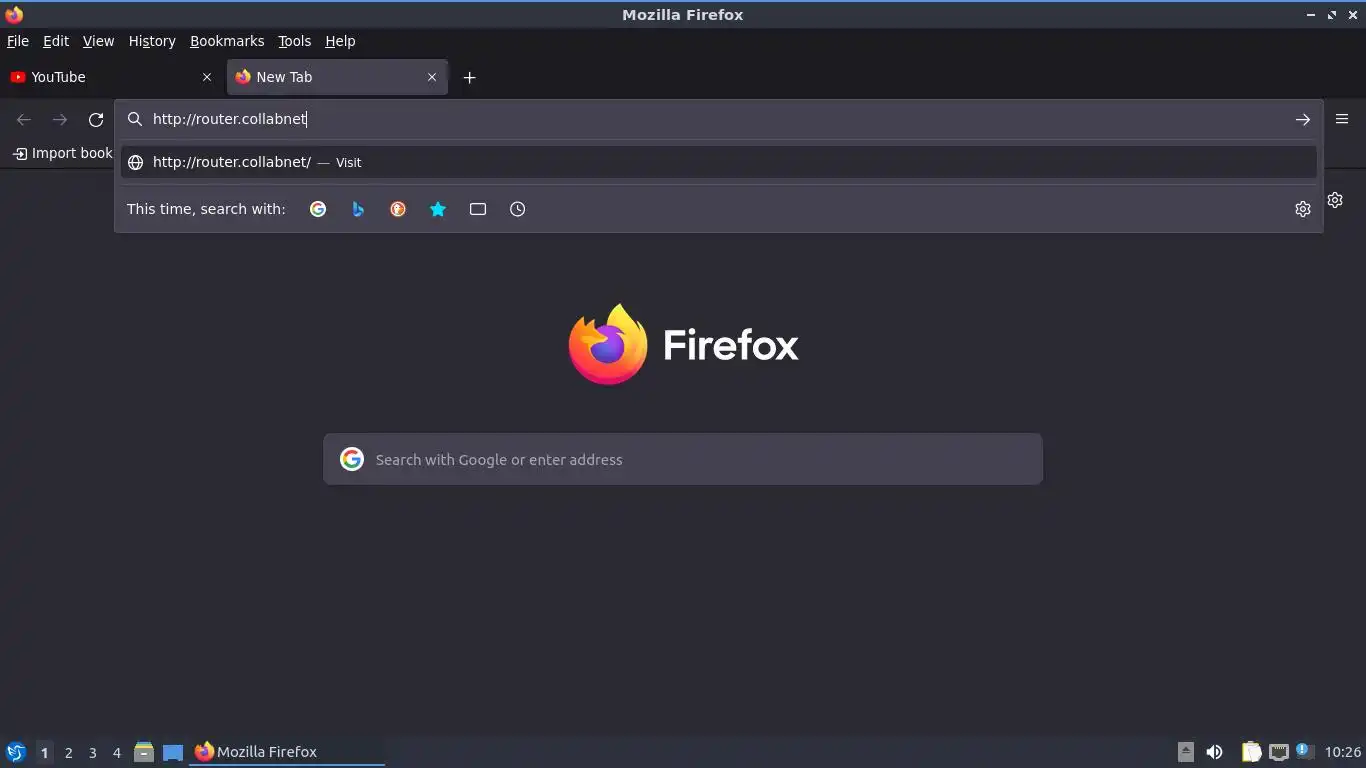Search History clock icon
This screenshot has width=1366, height=768.
coord(517,209)
